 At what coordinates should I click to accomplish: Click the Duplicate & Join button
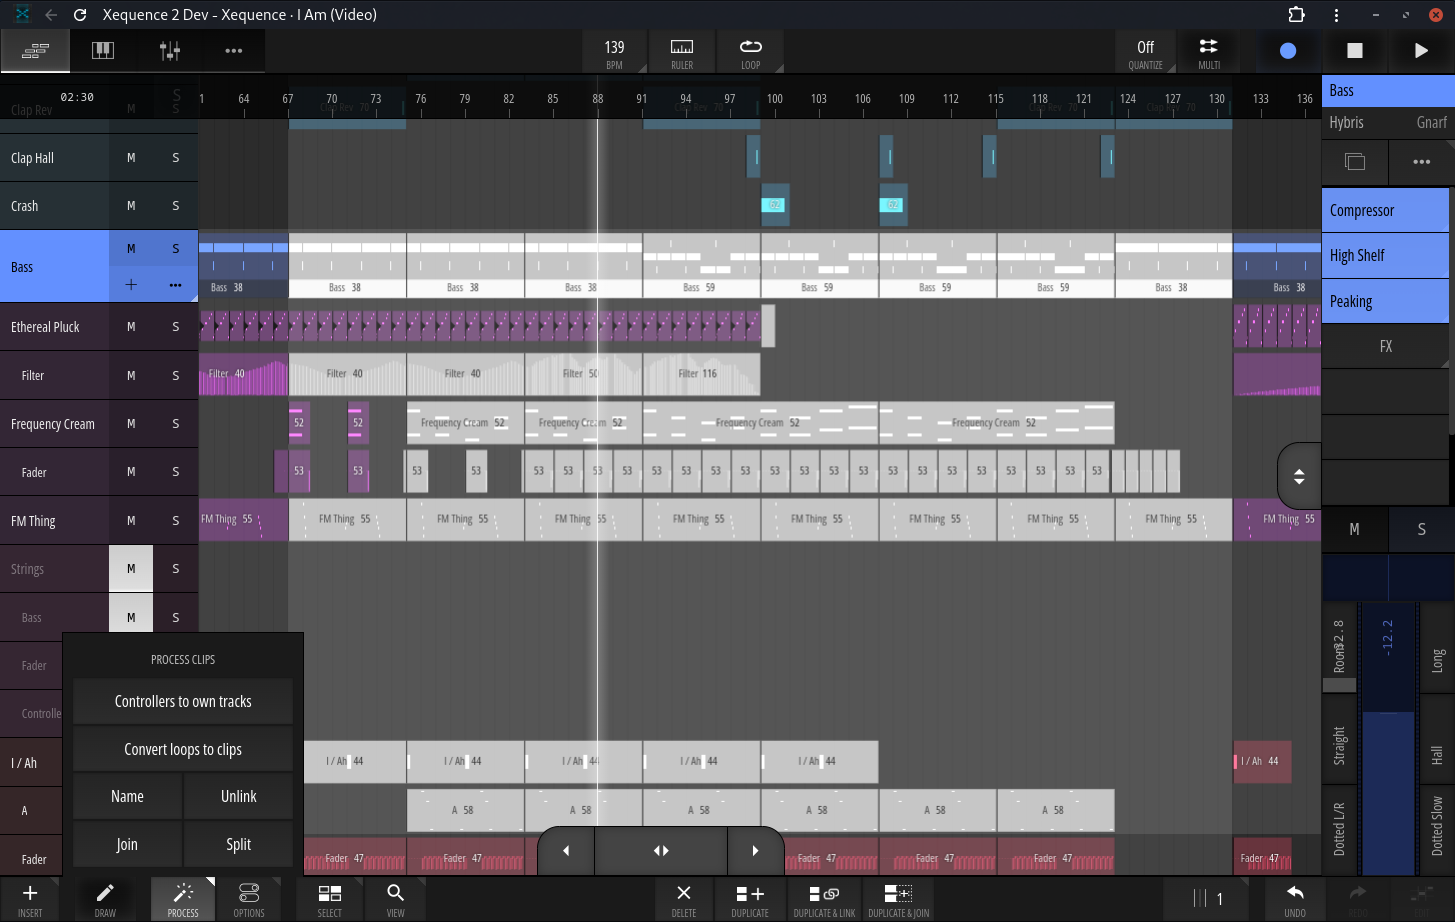898,899
